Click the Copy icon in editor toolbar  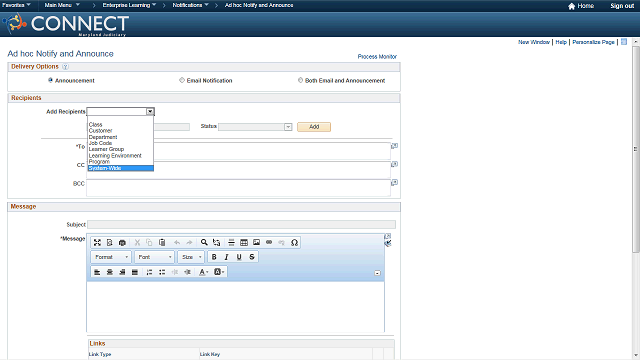pyautogui.click(x=149, y=242)
